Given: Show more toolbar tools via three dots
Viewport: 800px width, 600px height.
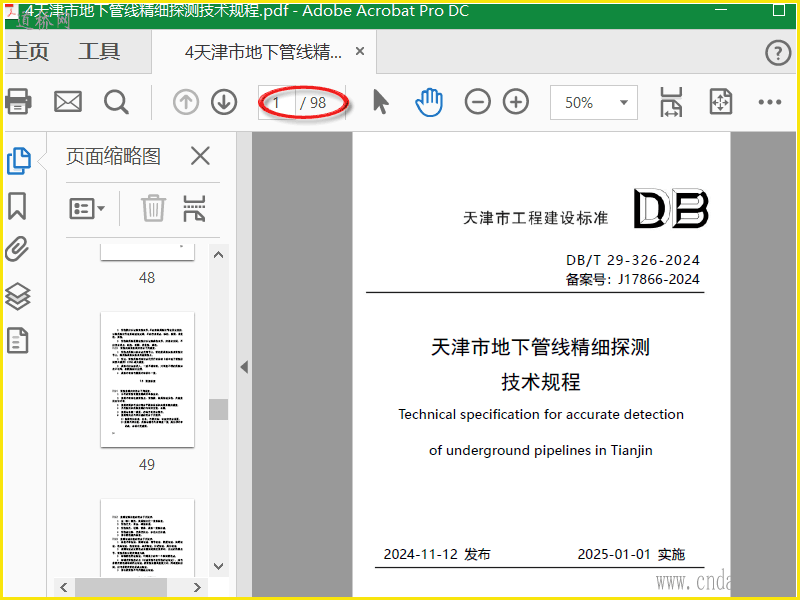Looking at the screenshot, I should point(770,102).
